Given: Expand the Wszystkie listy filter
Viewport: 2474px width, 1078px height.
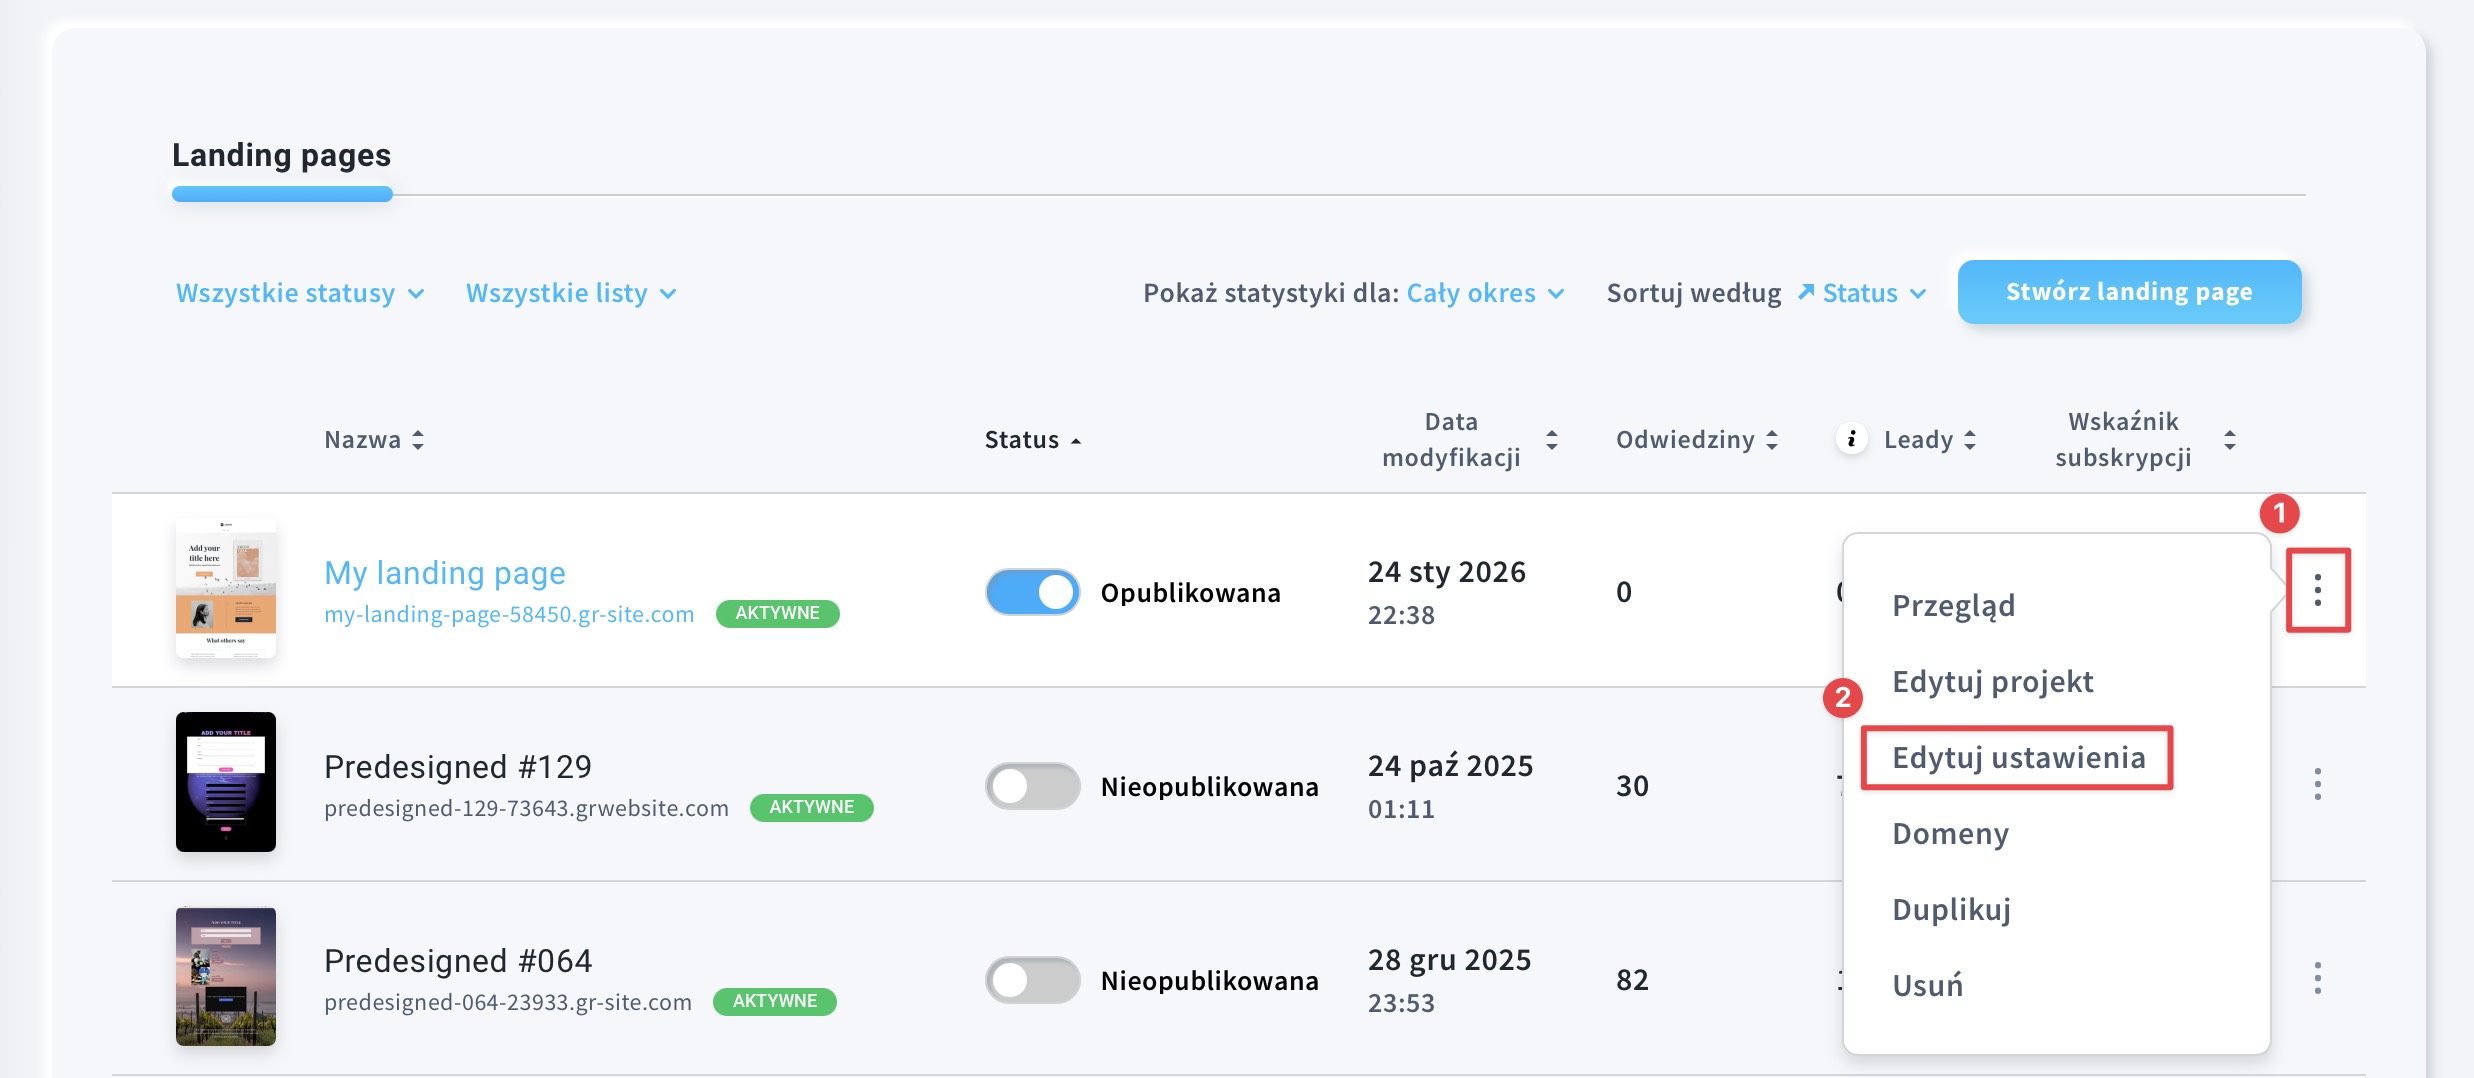Looking at the screenshot, I should coord(571,293).
